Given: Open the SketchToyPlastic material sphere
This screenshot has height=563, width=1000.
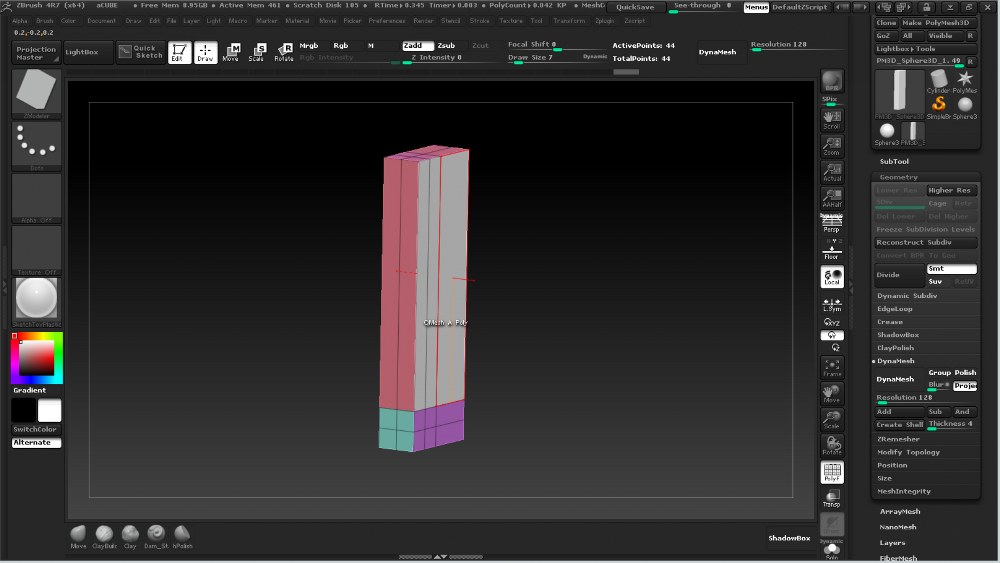Looking at the screenshot, I should 36,302.
